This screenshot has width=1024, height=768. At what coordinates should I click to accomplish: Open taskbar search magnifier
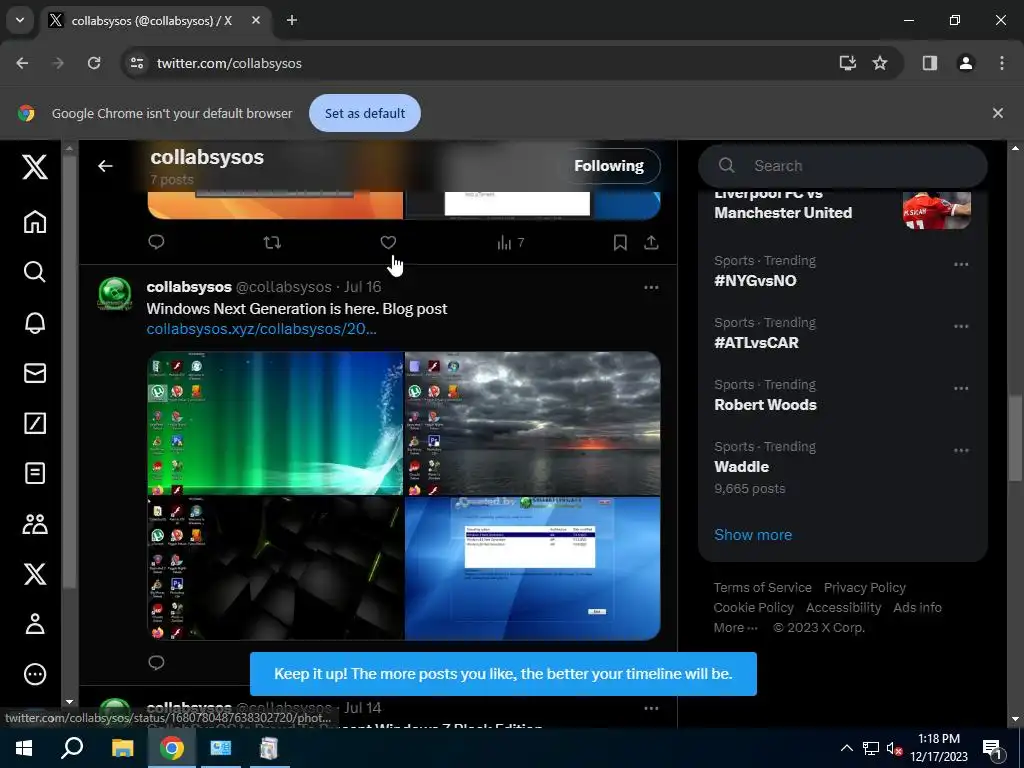pyautogui.click(x=72, y=748)
